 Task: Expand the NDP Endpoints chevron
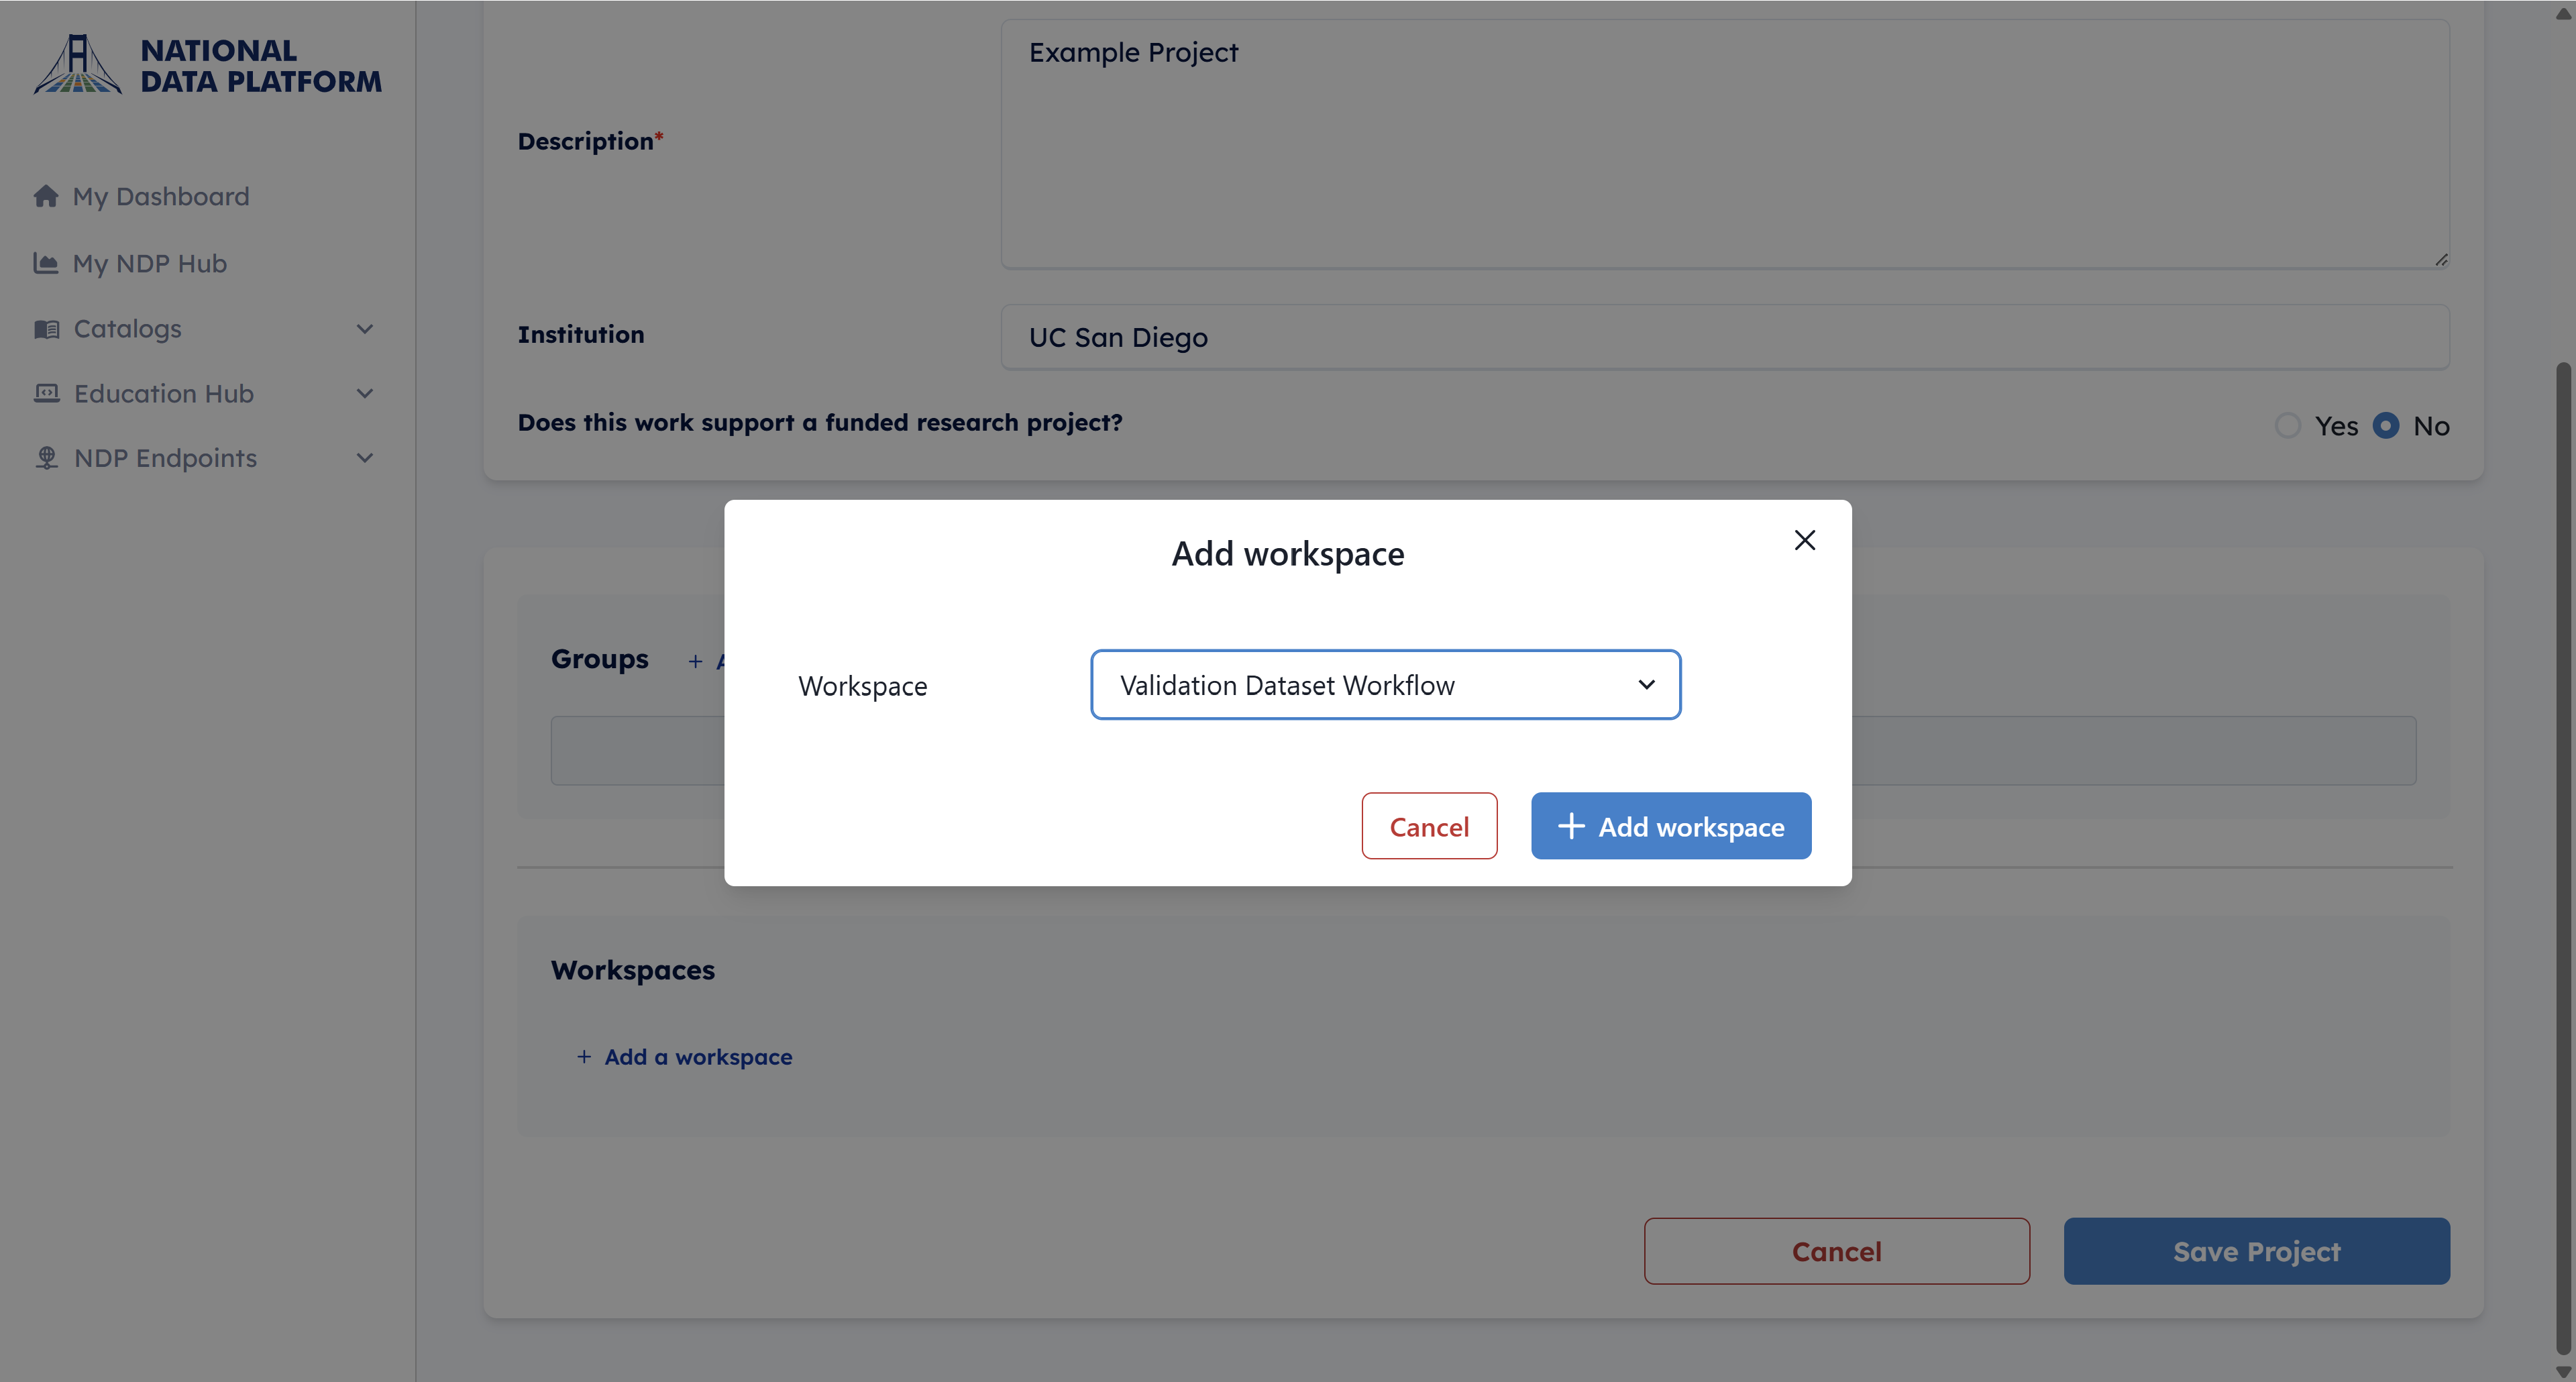pos(365,458)
